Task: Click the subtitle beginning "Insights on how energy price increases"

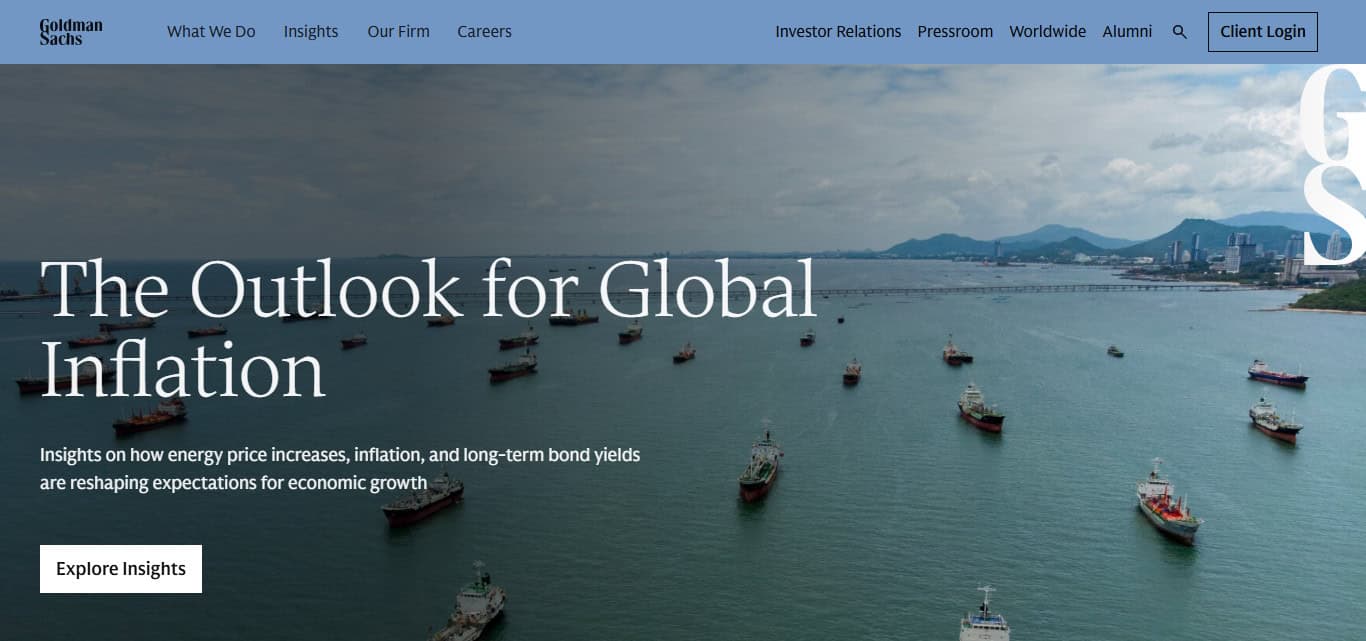Action: tap(340, 469)
